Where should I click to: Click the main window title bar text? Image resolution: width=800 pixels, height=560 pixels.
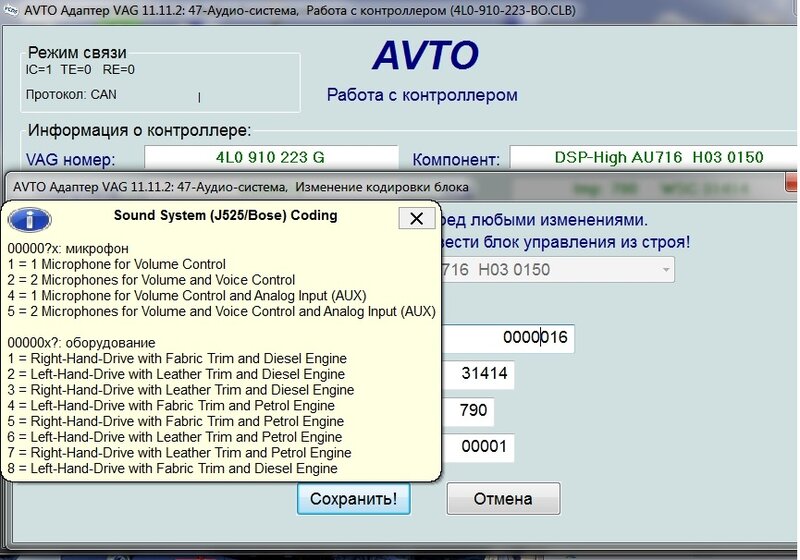[300, 10]
